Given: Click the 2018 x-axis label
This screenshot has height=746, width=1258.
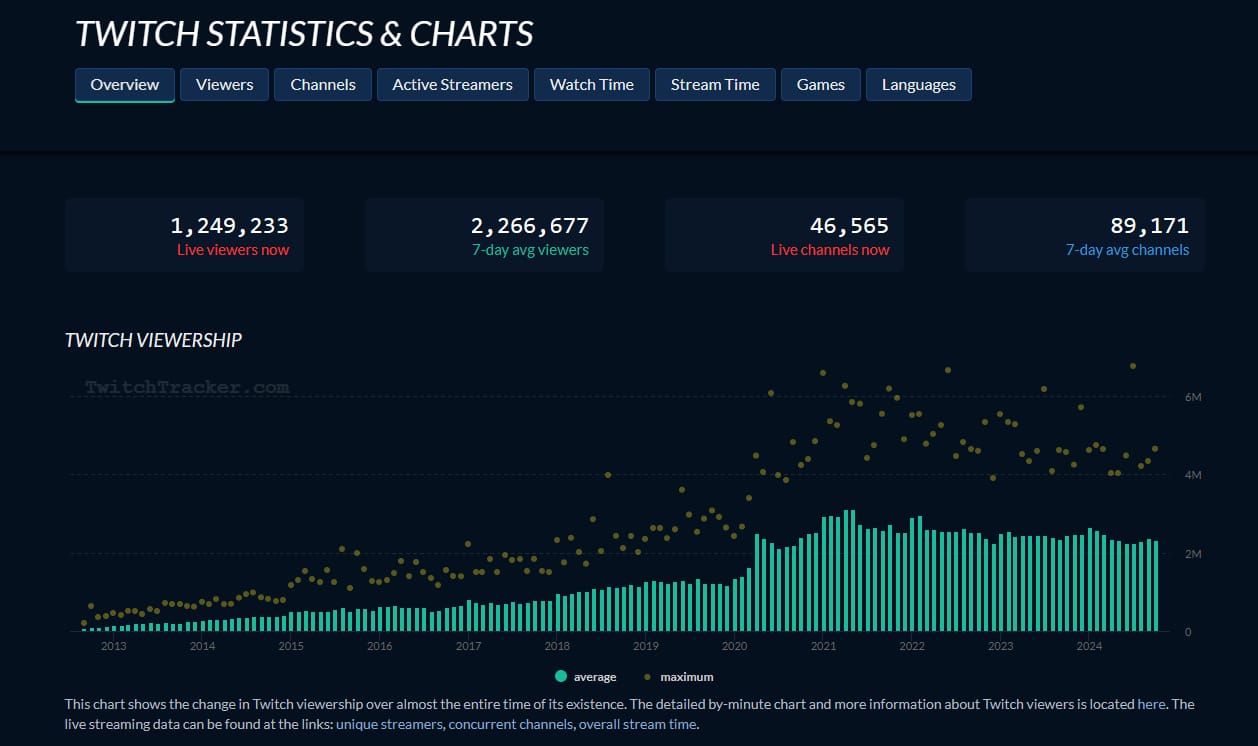Looking at the screenshot, I should (x=557, y=646).
